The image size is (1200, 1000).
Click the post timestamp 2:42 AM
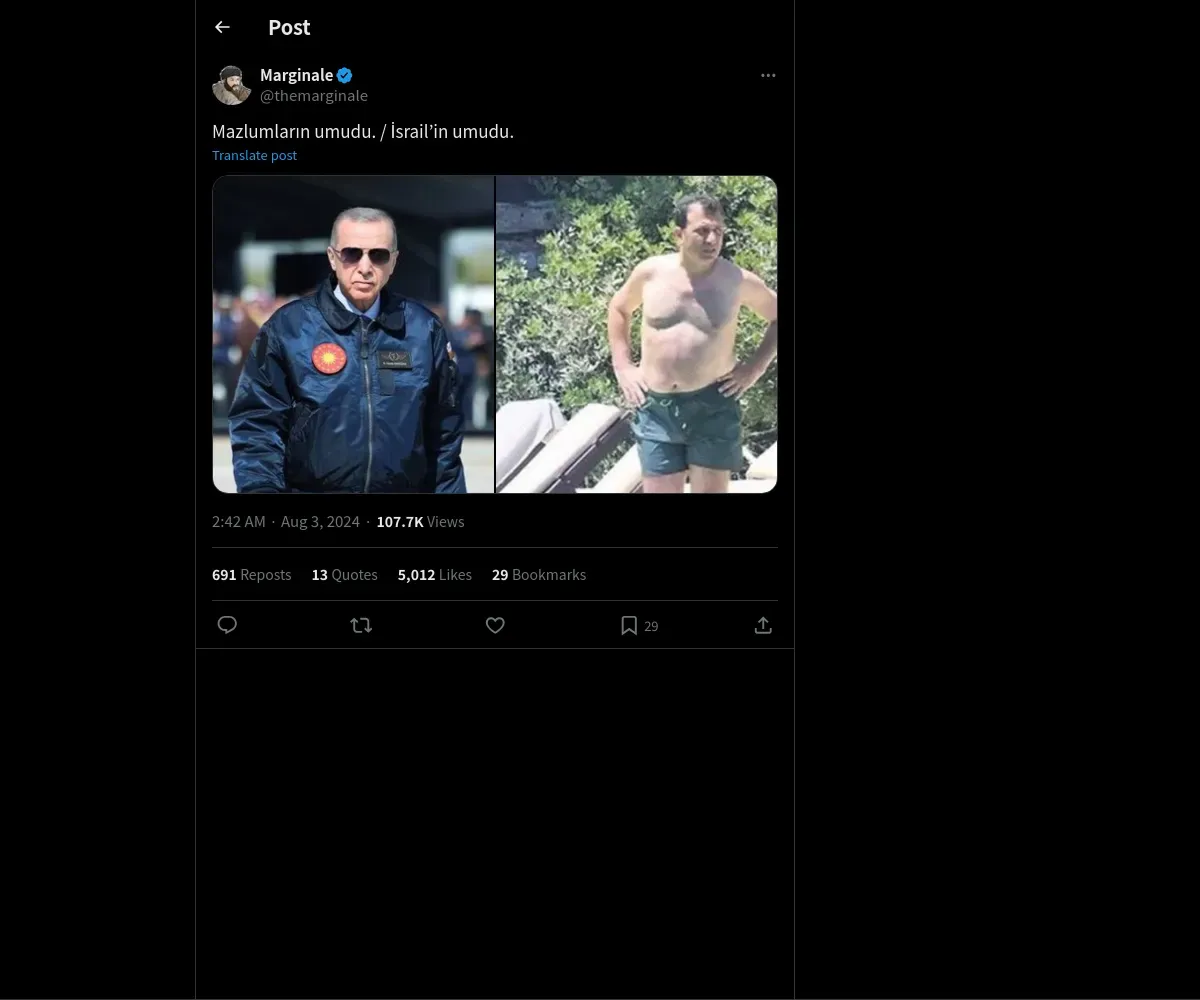tap(239, 522)
